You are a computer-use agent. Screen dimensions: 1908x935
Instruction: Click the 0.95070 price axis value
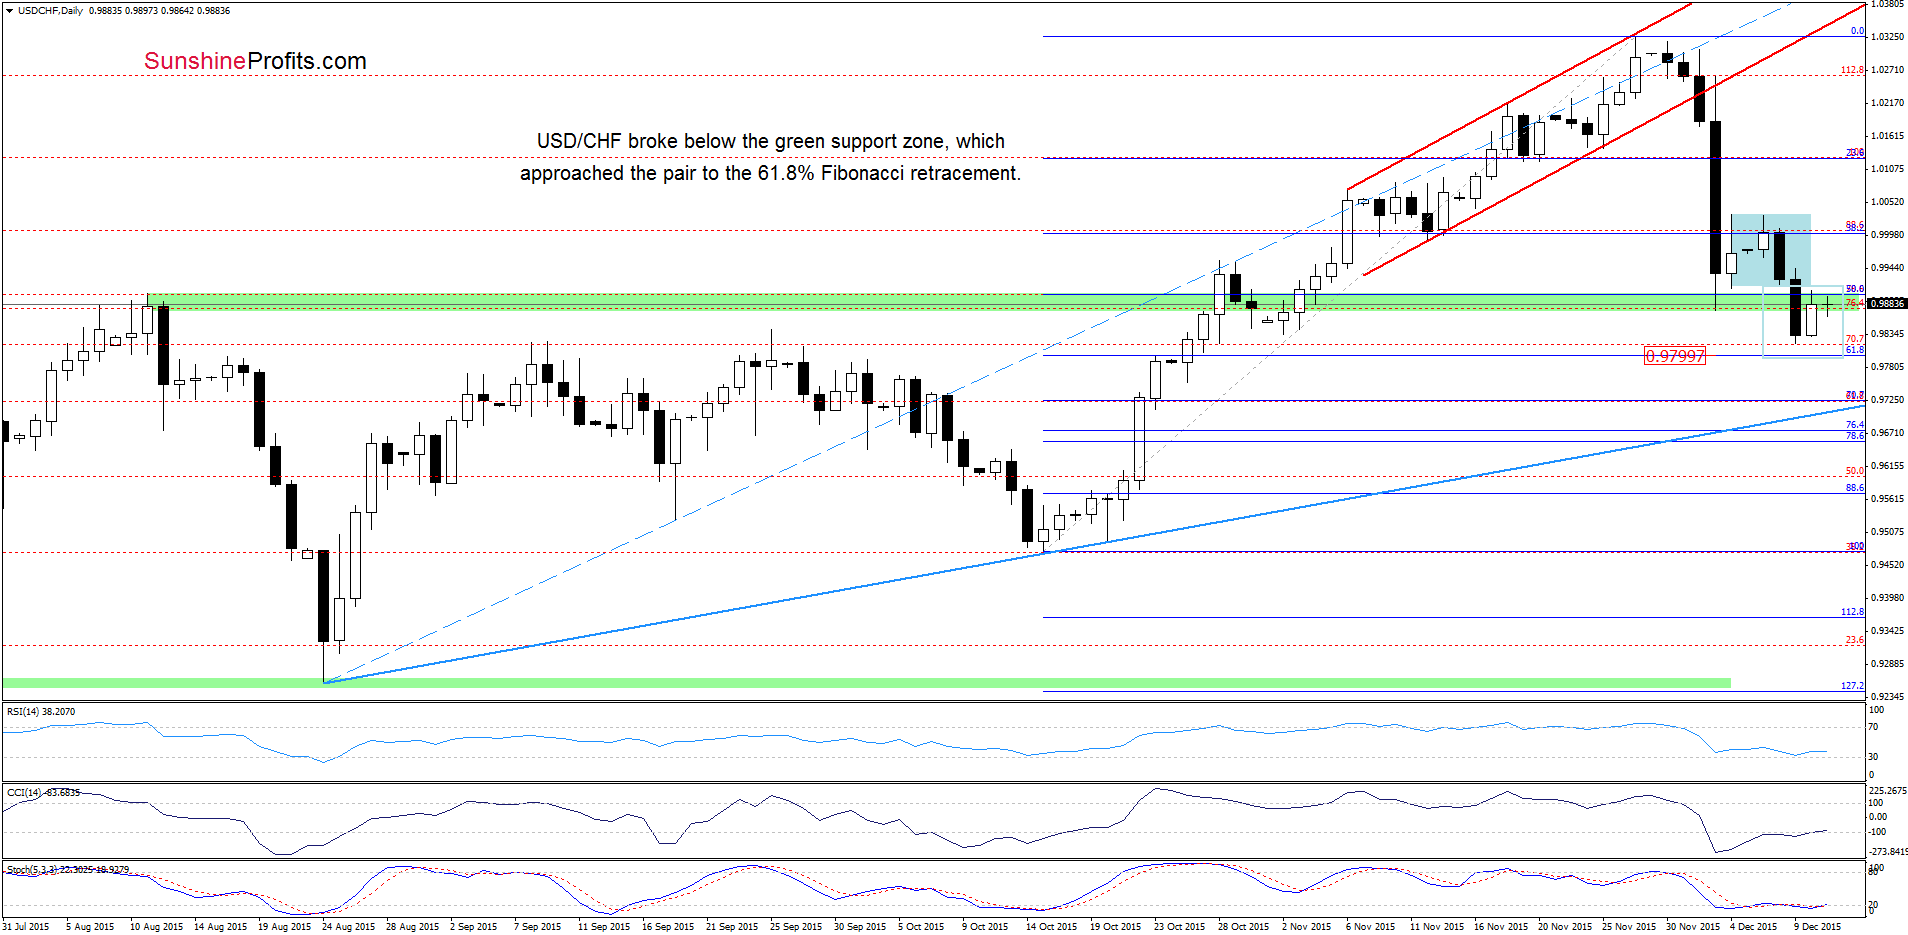click(1887, 532)
